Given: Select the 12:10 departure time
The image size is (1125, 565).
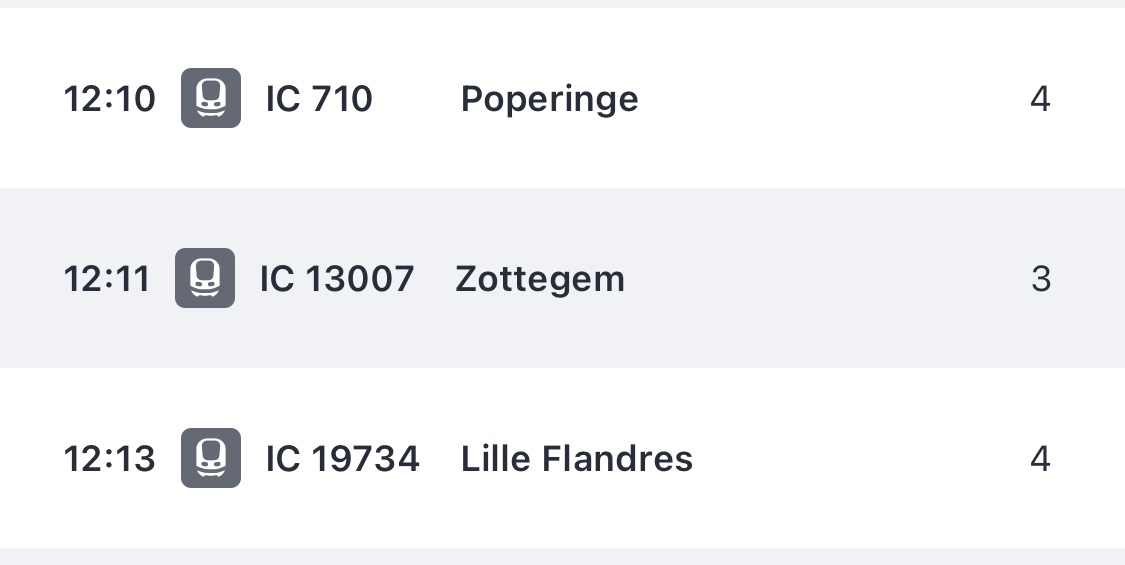Looking at the screenshot, I should [110, 99].
